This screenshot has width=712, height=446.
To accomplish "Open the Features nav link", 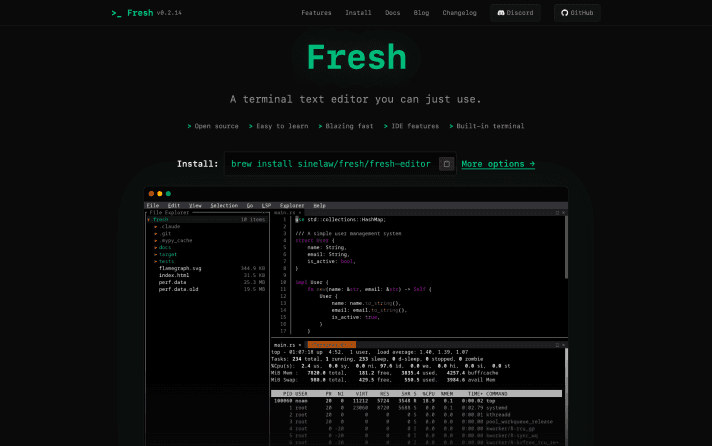I will 316,13.
